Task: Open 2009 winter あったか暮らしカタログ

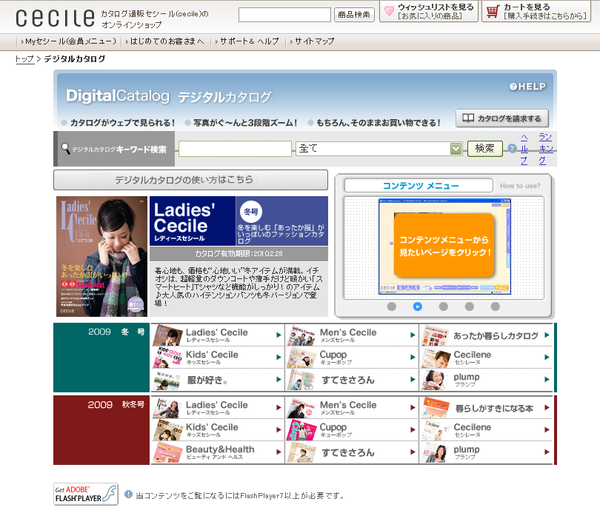Action: tap(486, 335)
